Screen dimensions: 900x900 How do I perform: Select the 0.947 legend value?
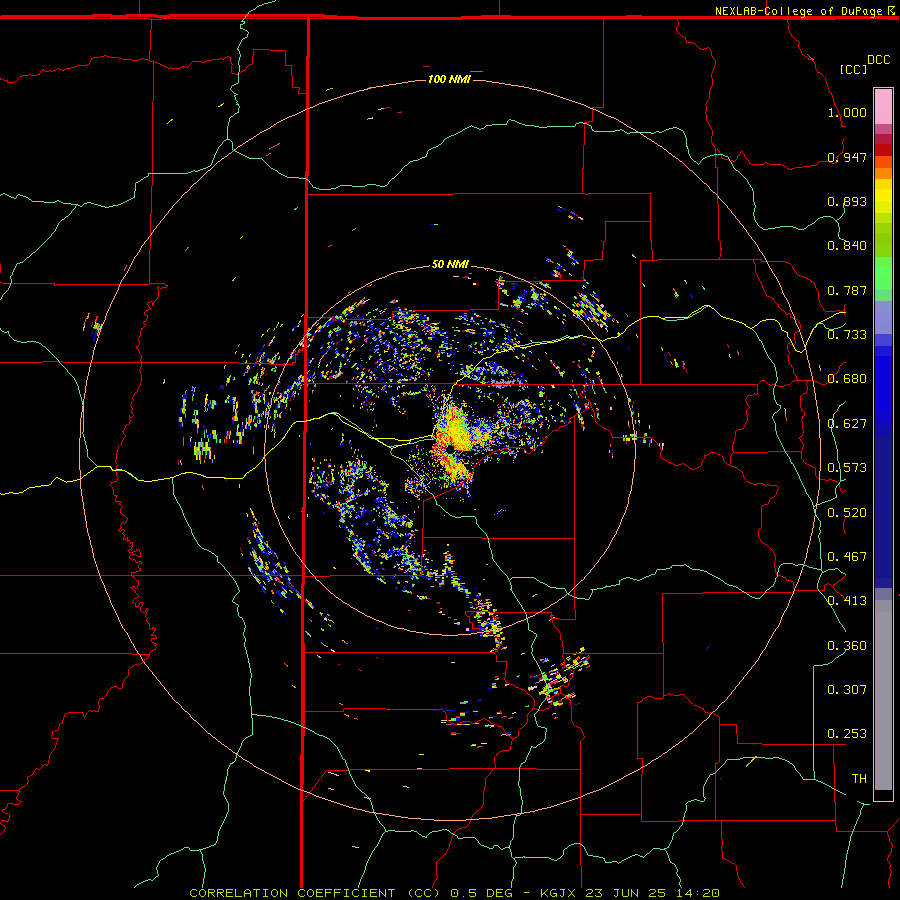pyautogui.click(x=847, y=157)
